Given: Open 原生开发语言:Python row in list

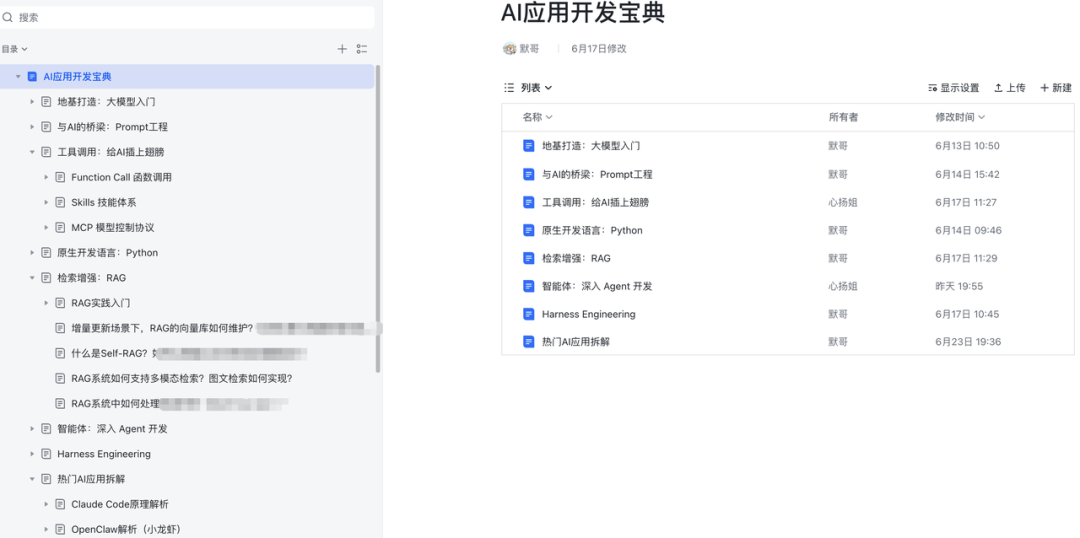Looking at the screenshot, I should (x=788, y=230).
